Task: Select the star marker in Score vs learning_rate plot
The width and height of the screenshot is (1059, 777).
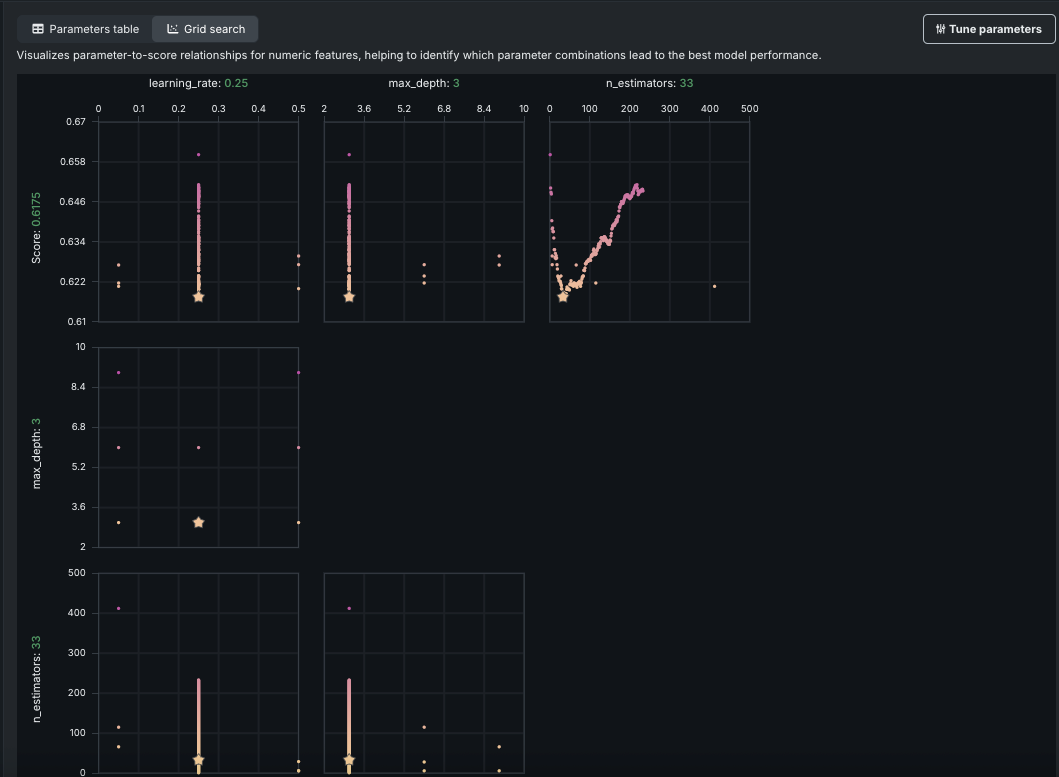Action: [198, 297]
